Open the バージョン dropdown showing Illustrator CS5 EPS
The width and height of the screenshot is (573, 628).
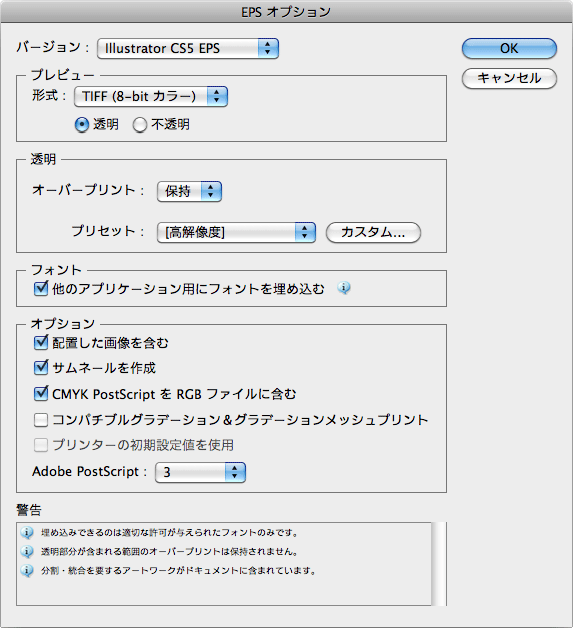188,48
